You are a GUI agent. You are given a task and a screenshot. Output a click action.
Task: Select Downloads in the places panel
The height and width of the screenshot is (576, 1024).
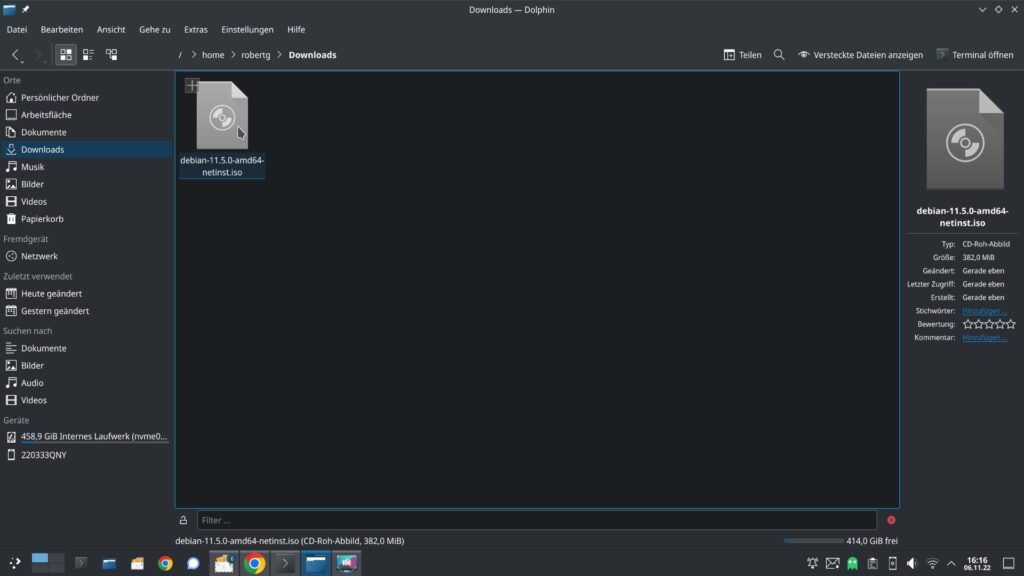pyautogui.click(x=86, y=150)
